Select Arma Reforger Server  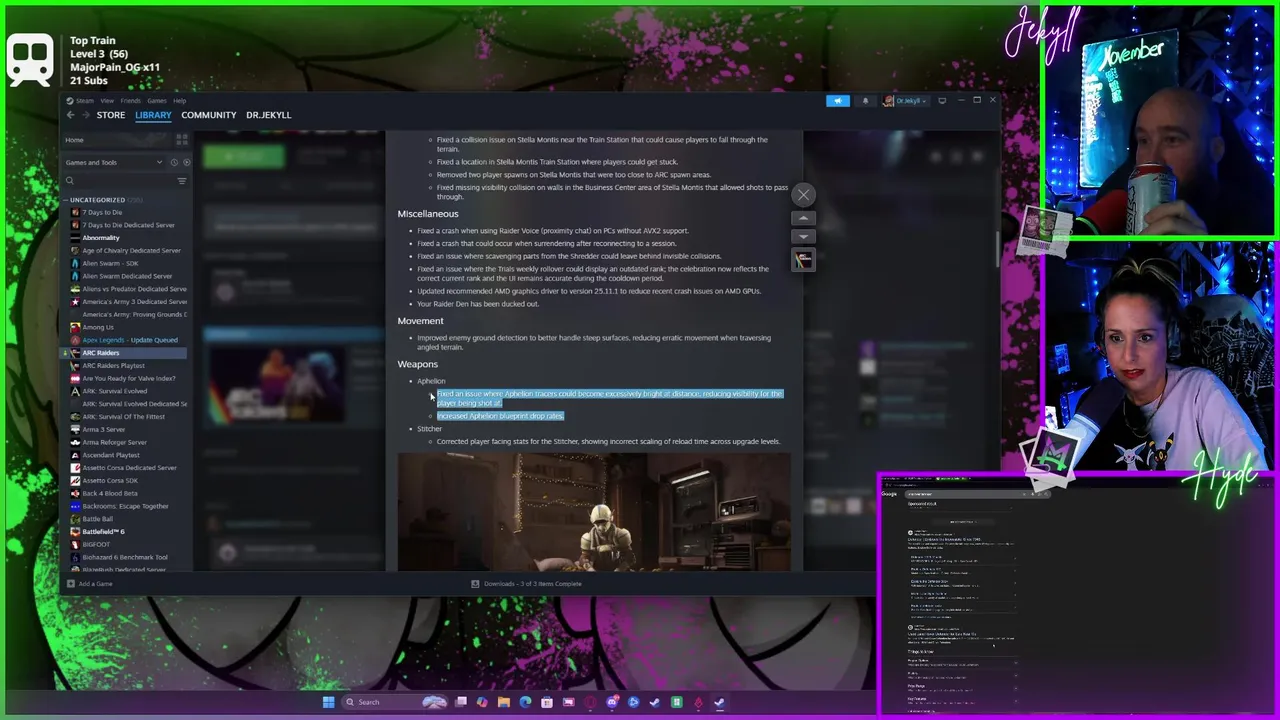pyautogui.click(x=114, y=442)
